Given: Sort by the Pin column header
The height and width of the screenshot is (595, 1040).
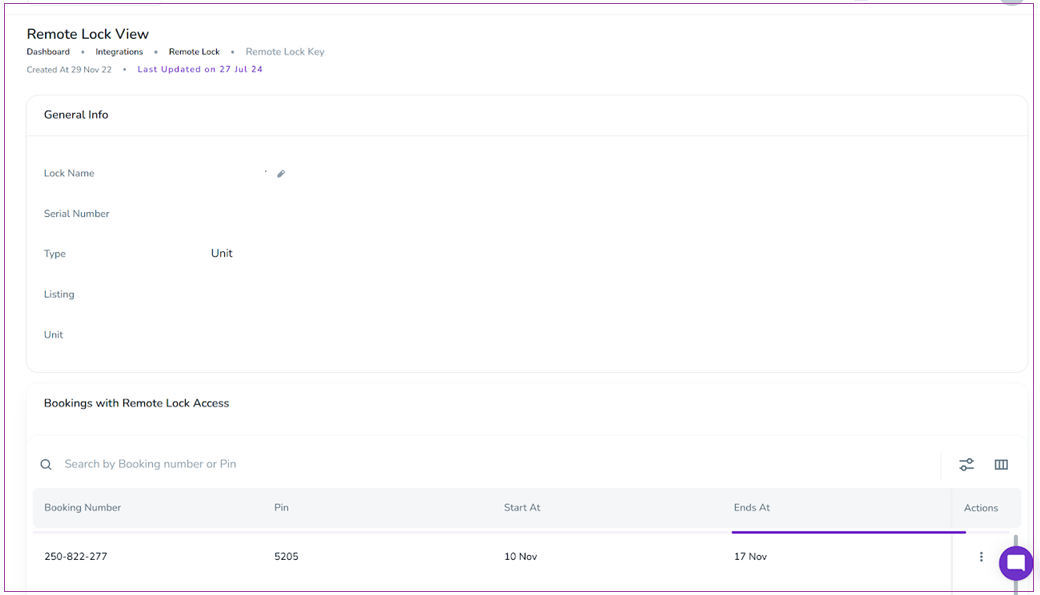Looking at the screenshot, I should [x=281, y=508].
